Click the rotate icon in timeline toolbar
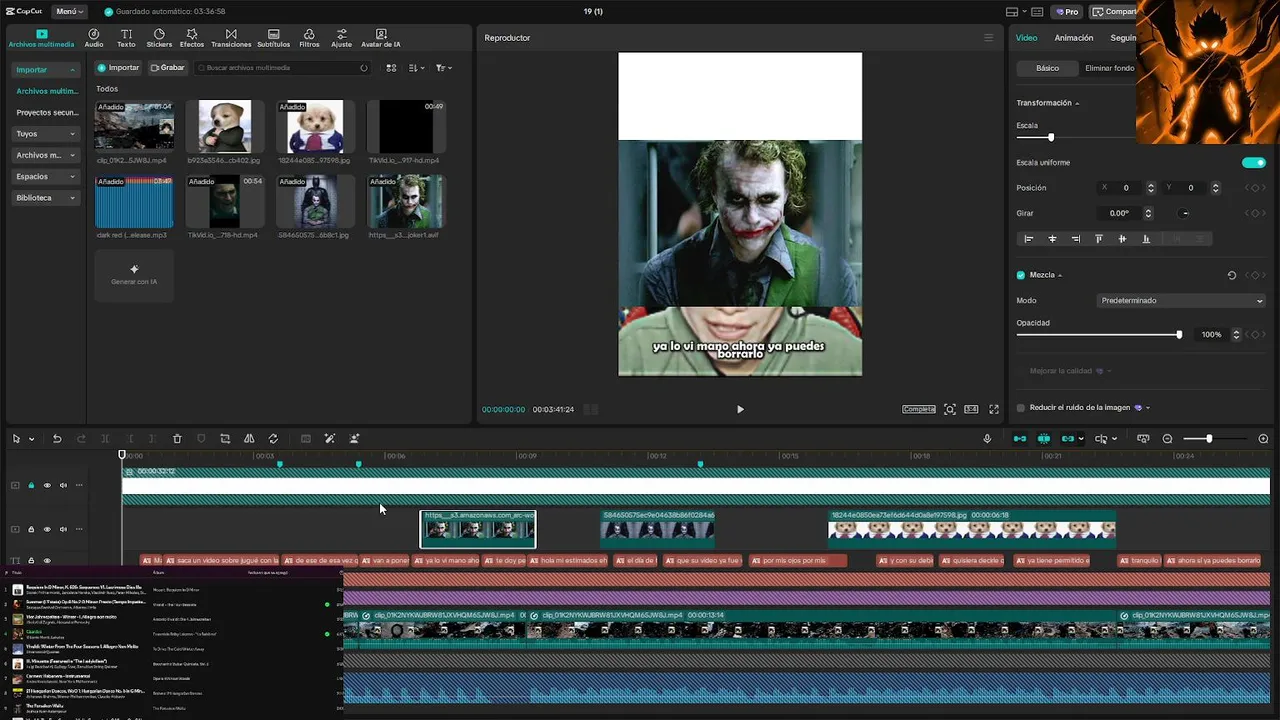 tap(273, 439)
